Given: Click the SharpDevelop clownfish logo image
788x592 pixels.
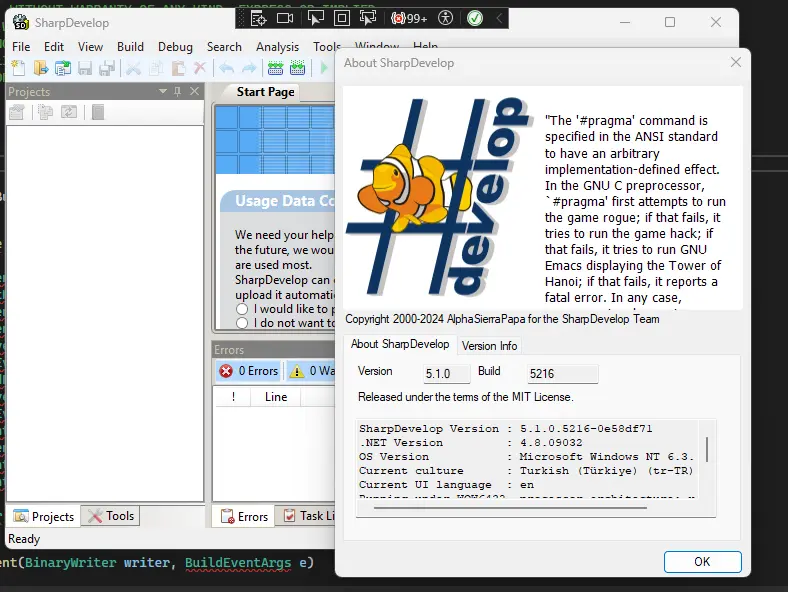Looking at the screenshot, I should tap(439, 196).
